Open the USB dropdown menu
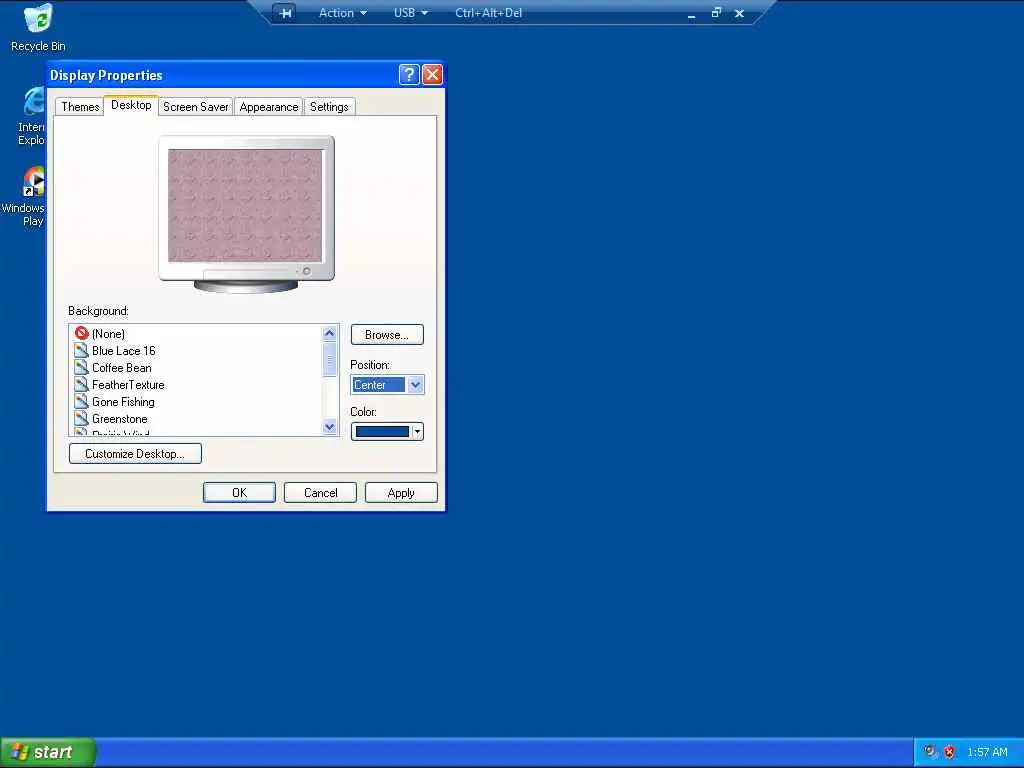The width and height of the screenshot is (1024, 768). (411, 13)
